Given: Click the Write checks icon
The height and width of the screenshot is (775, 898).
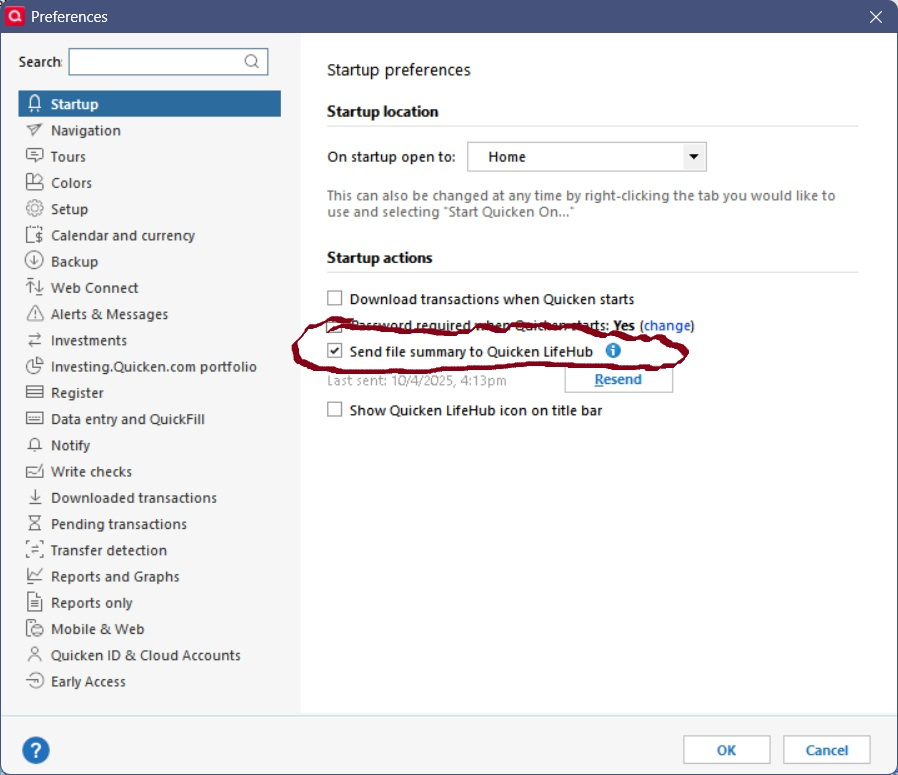Looking at the screenshot, I should [34, 471].
